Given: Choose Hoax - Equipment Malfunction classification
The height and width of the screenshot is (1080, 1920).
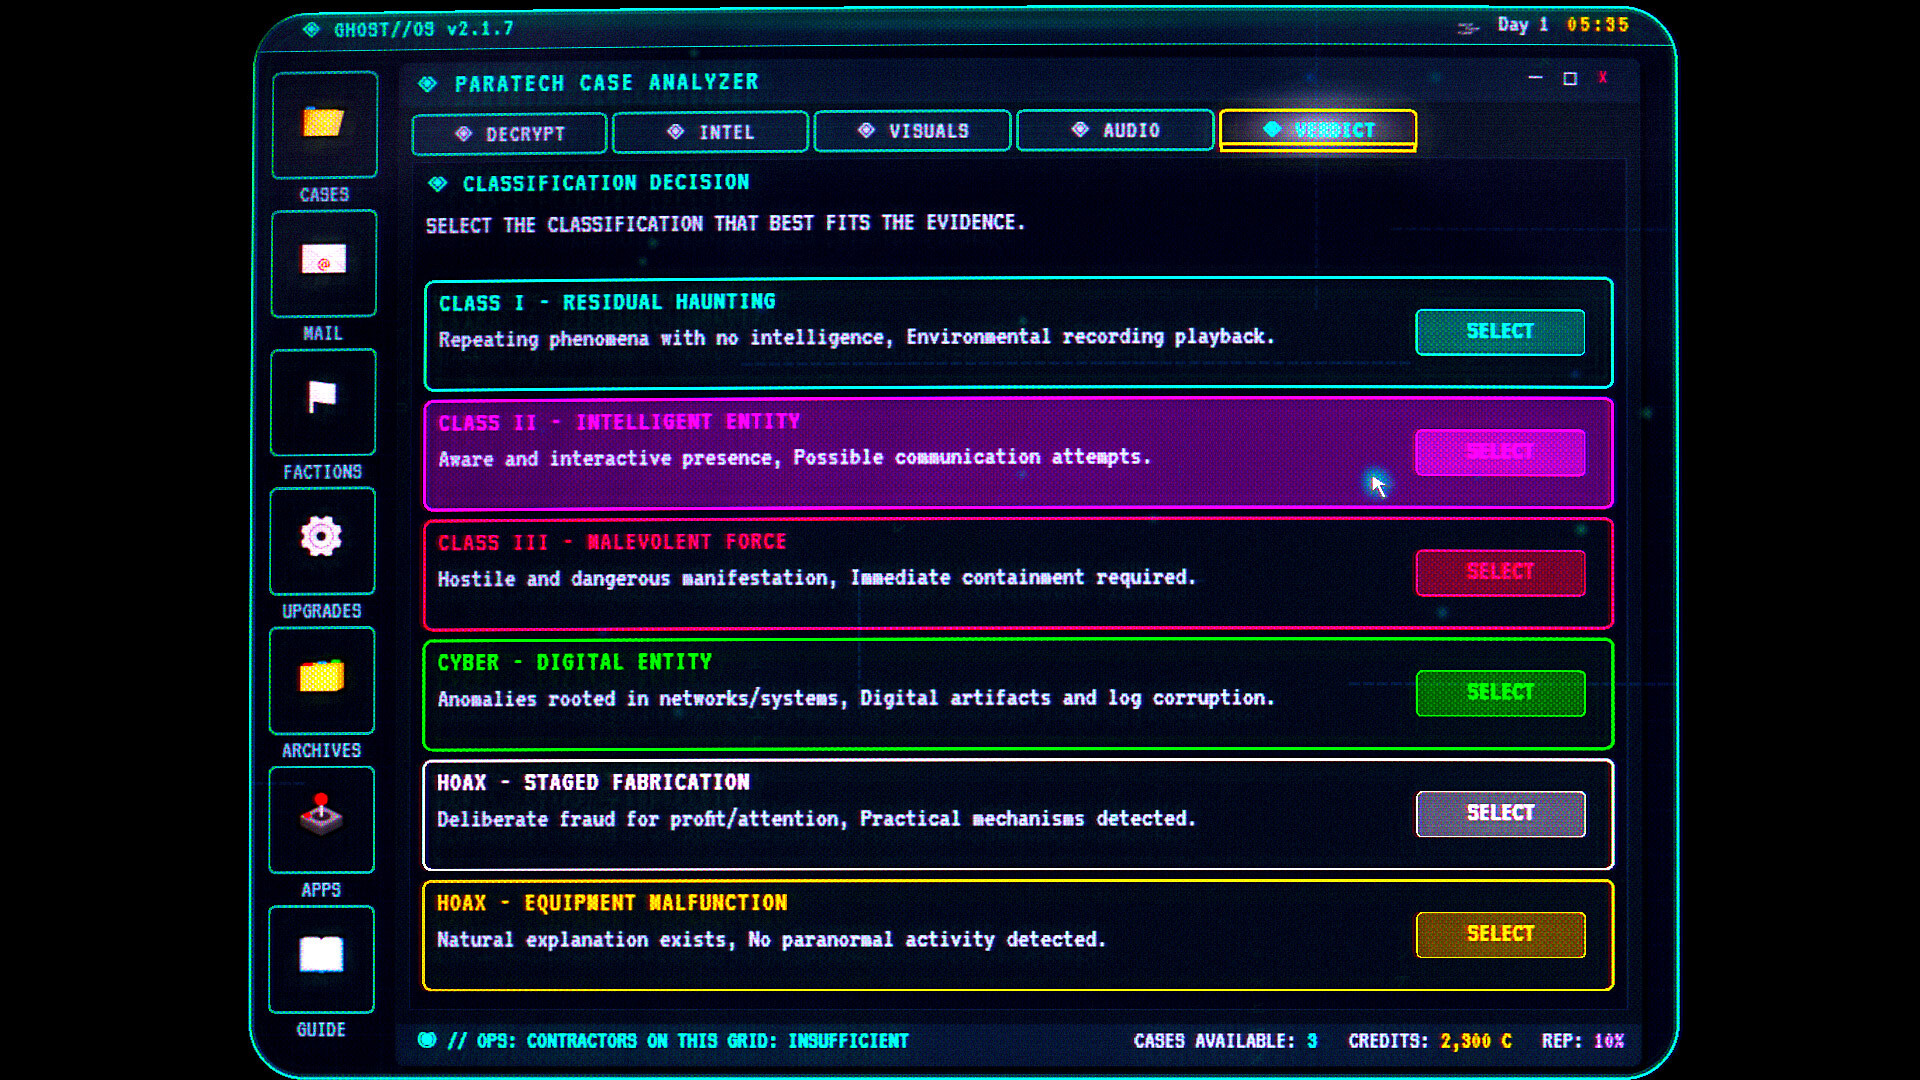Looking at the screenshot, I should tap(1499, 933).
